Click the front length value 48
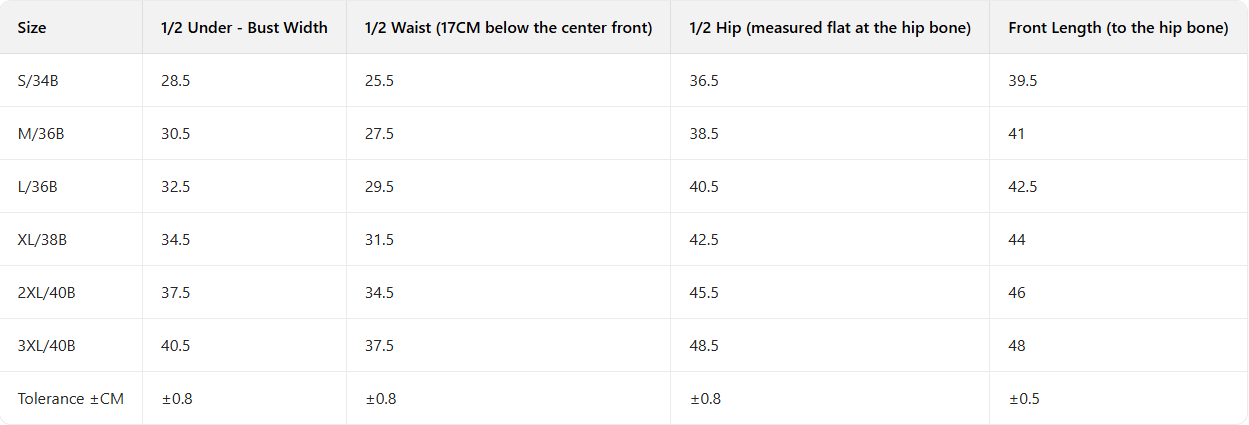The height and width of the screenshot is (425, 1249). pos(1017,346)
